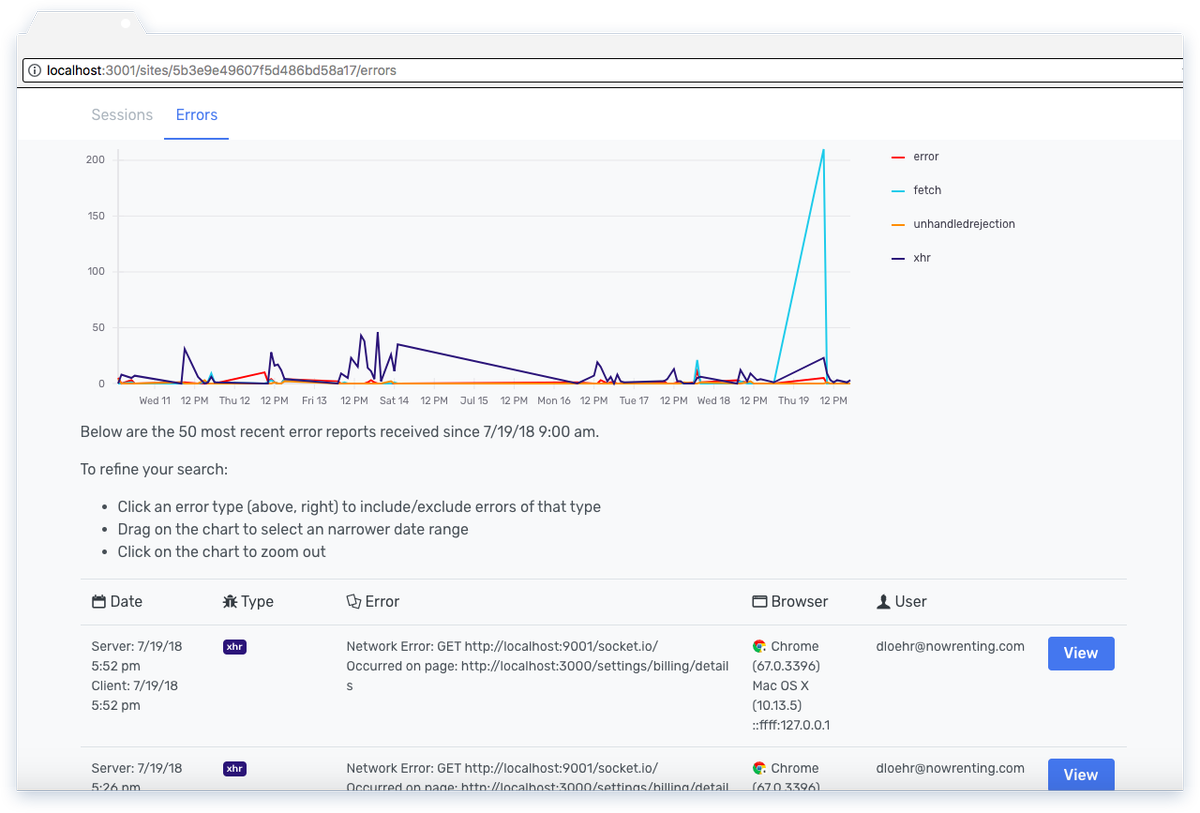Image resolution: width=1200 pixels, height=813 pixels.
Task: Open the View button for the 5:52 pm error
Action: coord(1081,653)
